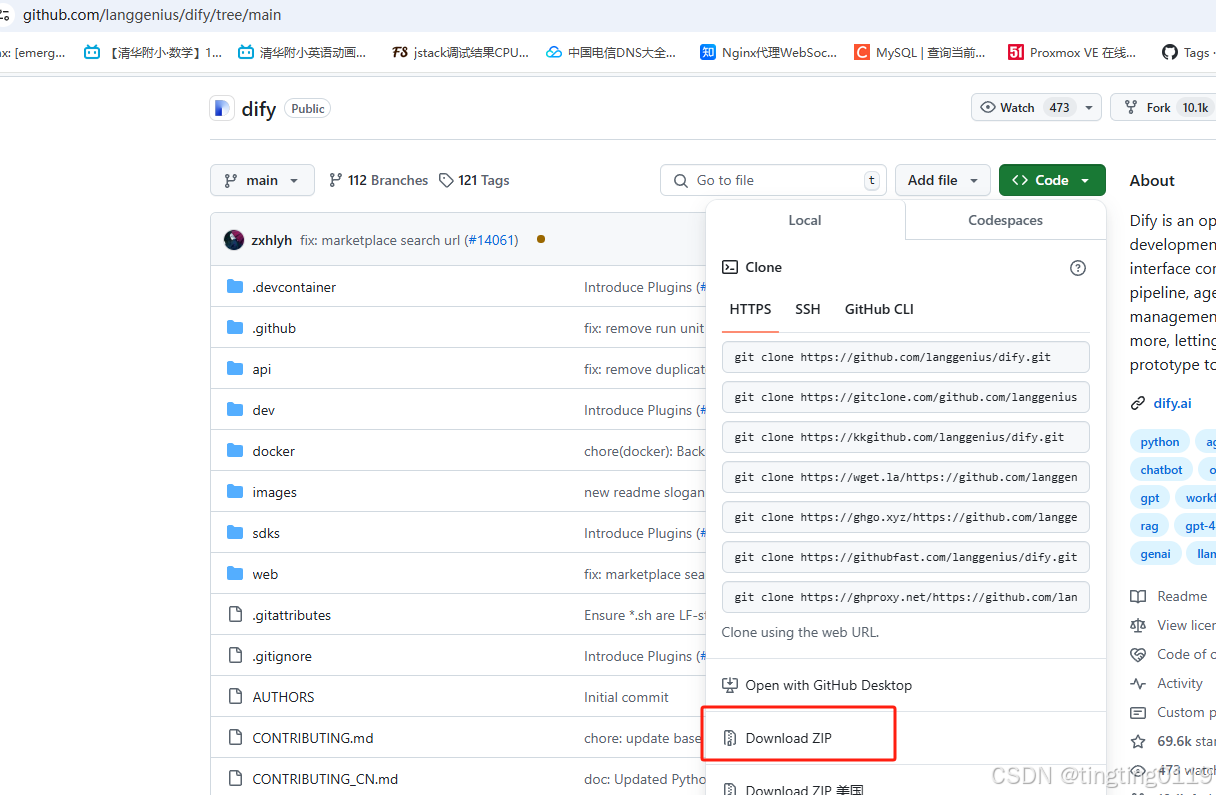The width and height of the screenshot is (1216, 795).
Task: Click the license scale icon
Action: point(1138,625)
